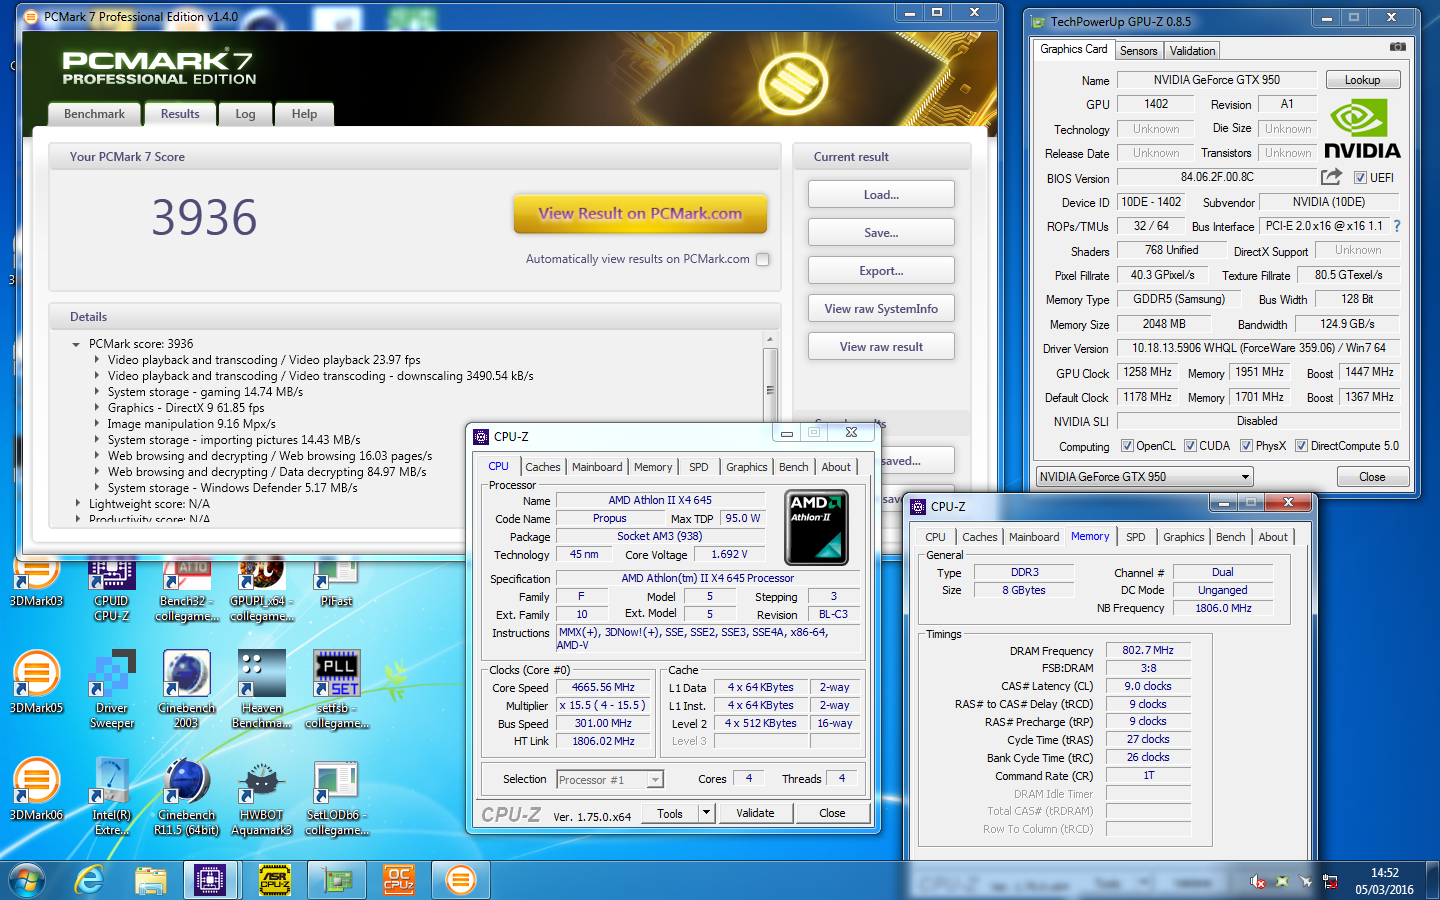The width and height of the screenshot is (1440, 900).
Task: Open the SetFSB collegame desktop icon
Action: (x=337, y=690)
